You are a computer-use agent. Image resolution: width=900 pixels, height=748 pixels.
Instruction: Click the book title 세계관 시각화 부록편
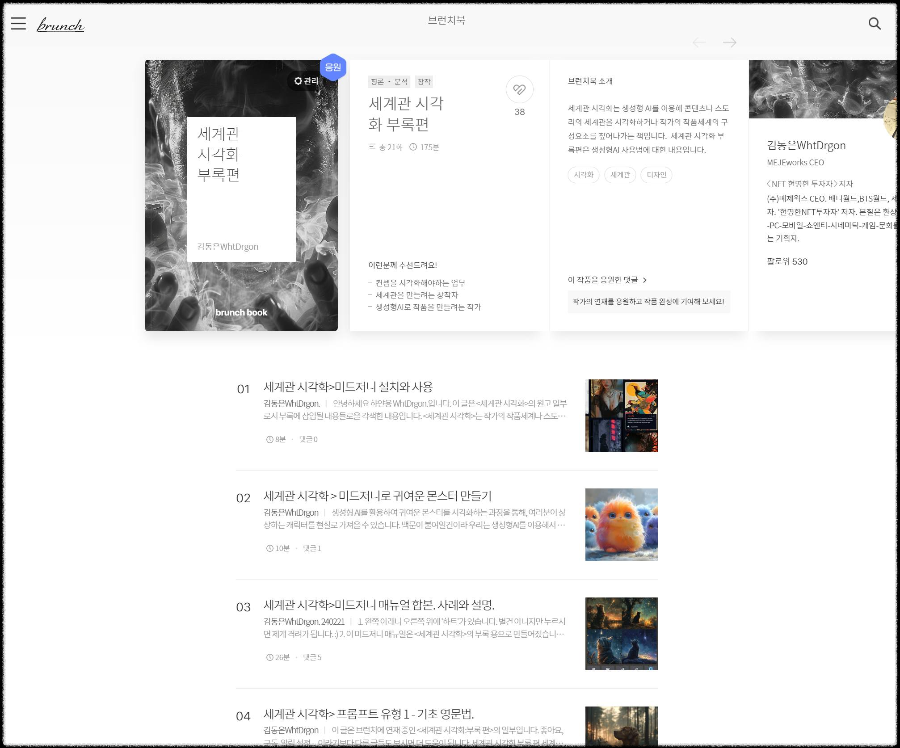pyautogui.click(x=406, y=114)
